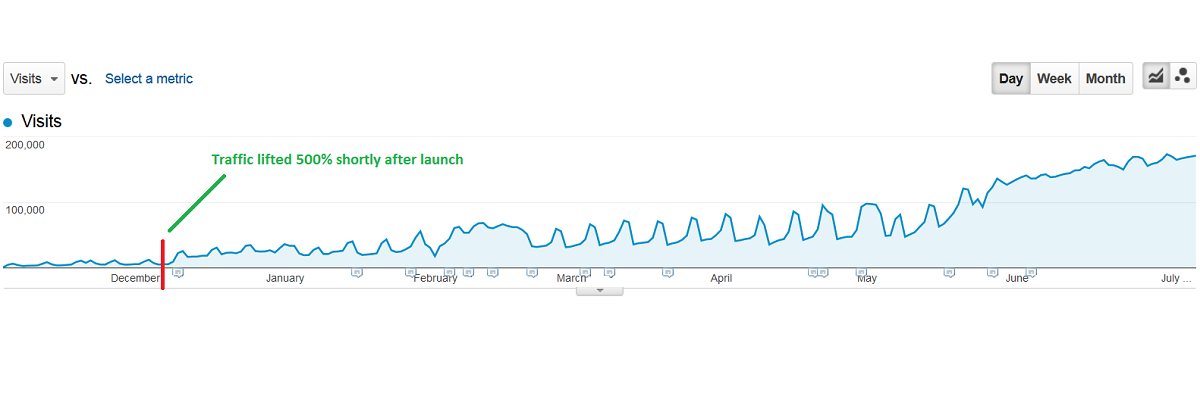Screen dimensions: 1200x400
Task: Switch to the line chart view icon
Action: (1156, 77)
